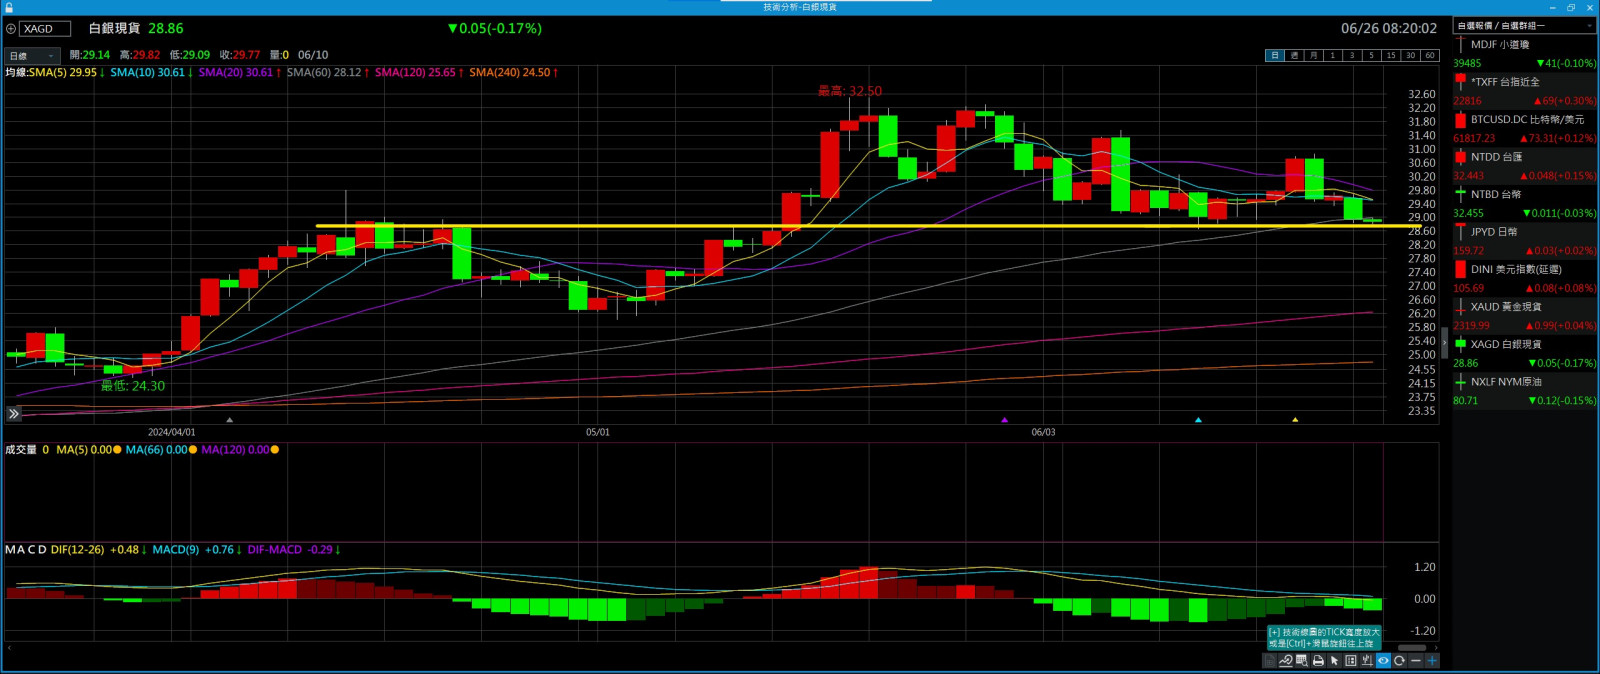This screenshot has height=674, width=1600.
Task: Open the data table search icon
Action: [1301, 661]
